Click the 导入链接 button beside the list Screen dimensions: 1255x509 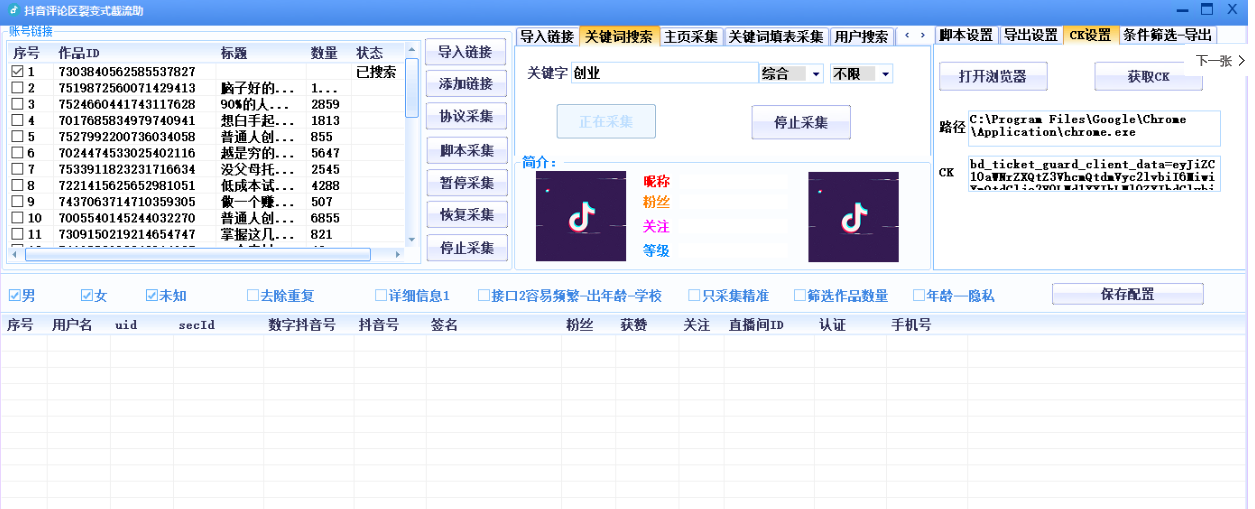[x=466, y=53]
